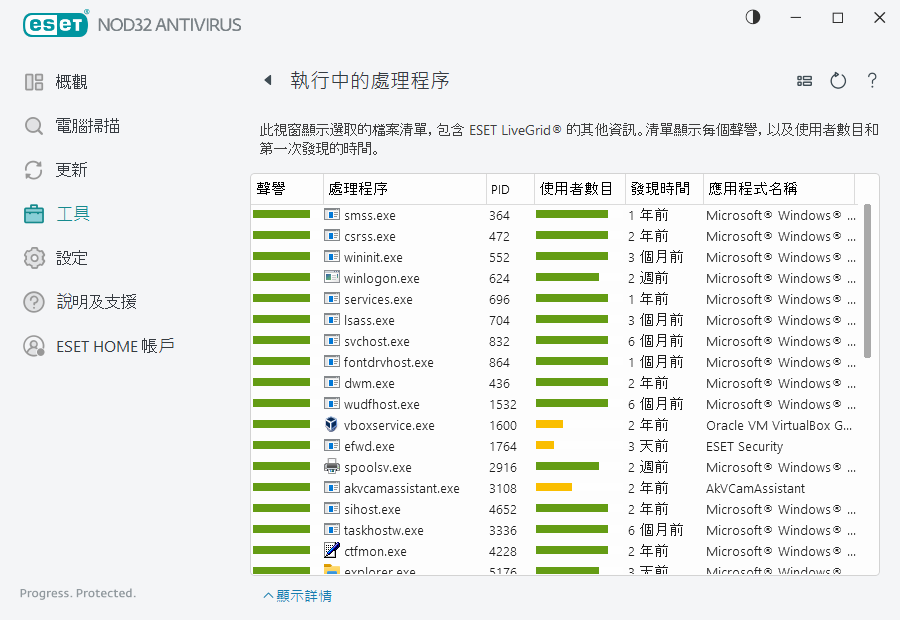The height and width of the screenshot is (620, 900).
Task: Click the process list vertical scrollbar
Action: click(867, 281)
